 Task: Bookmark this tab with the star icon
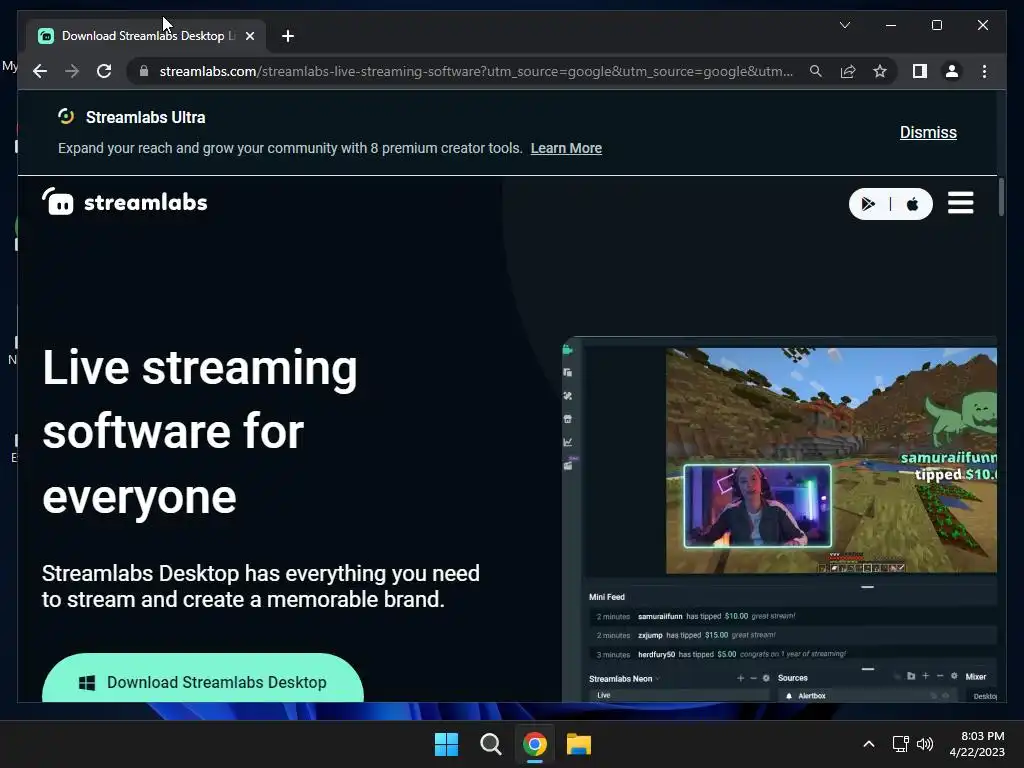pyautogui.click(x=880, y=71)
